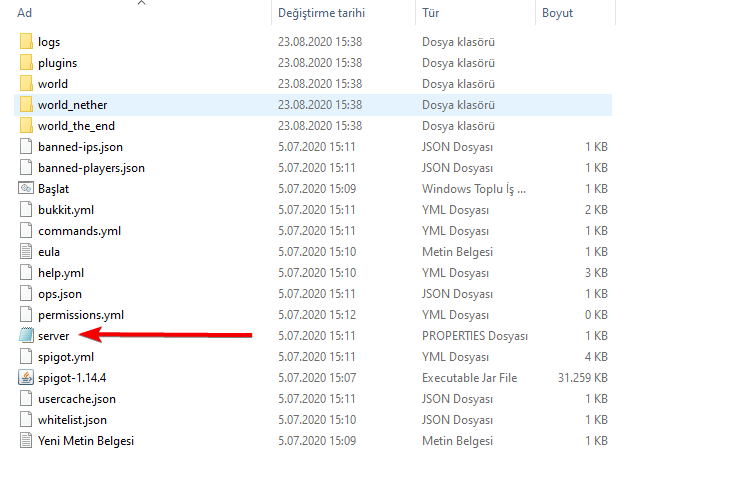Click the "Windows Toplu İş ..." type cell
This screenshot has width=754, height=482.
coord(474,189)
